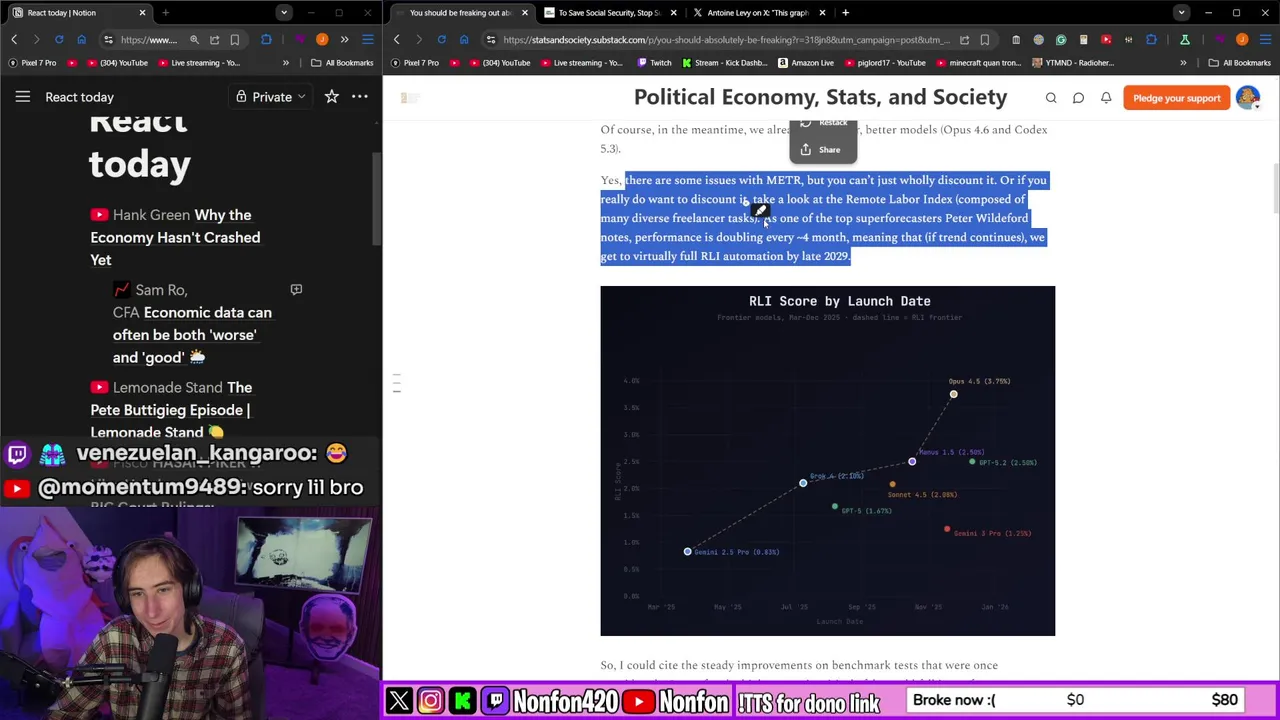Open main browser menu in Substack window
This screenshot has width=1280, height=720.
pyautogui.click(x=1264, y=40)
